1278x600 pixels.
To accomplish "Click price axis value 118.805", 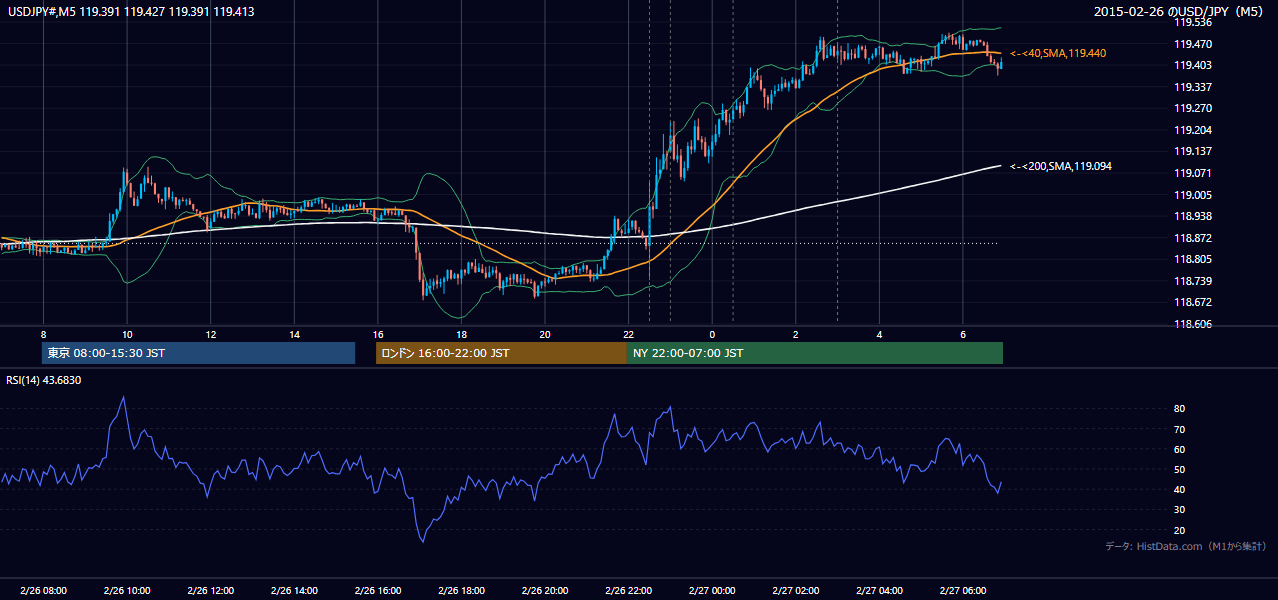I will (x=1192, y=259).
